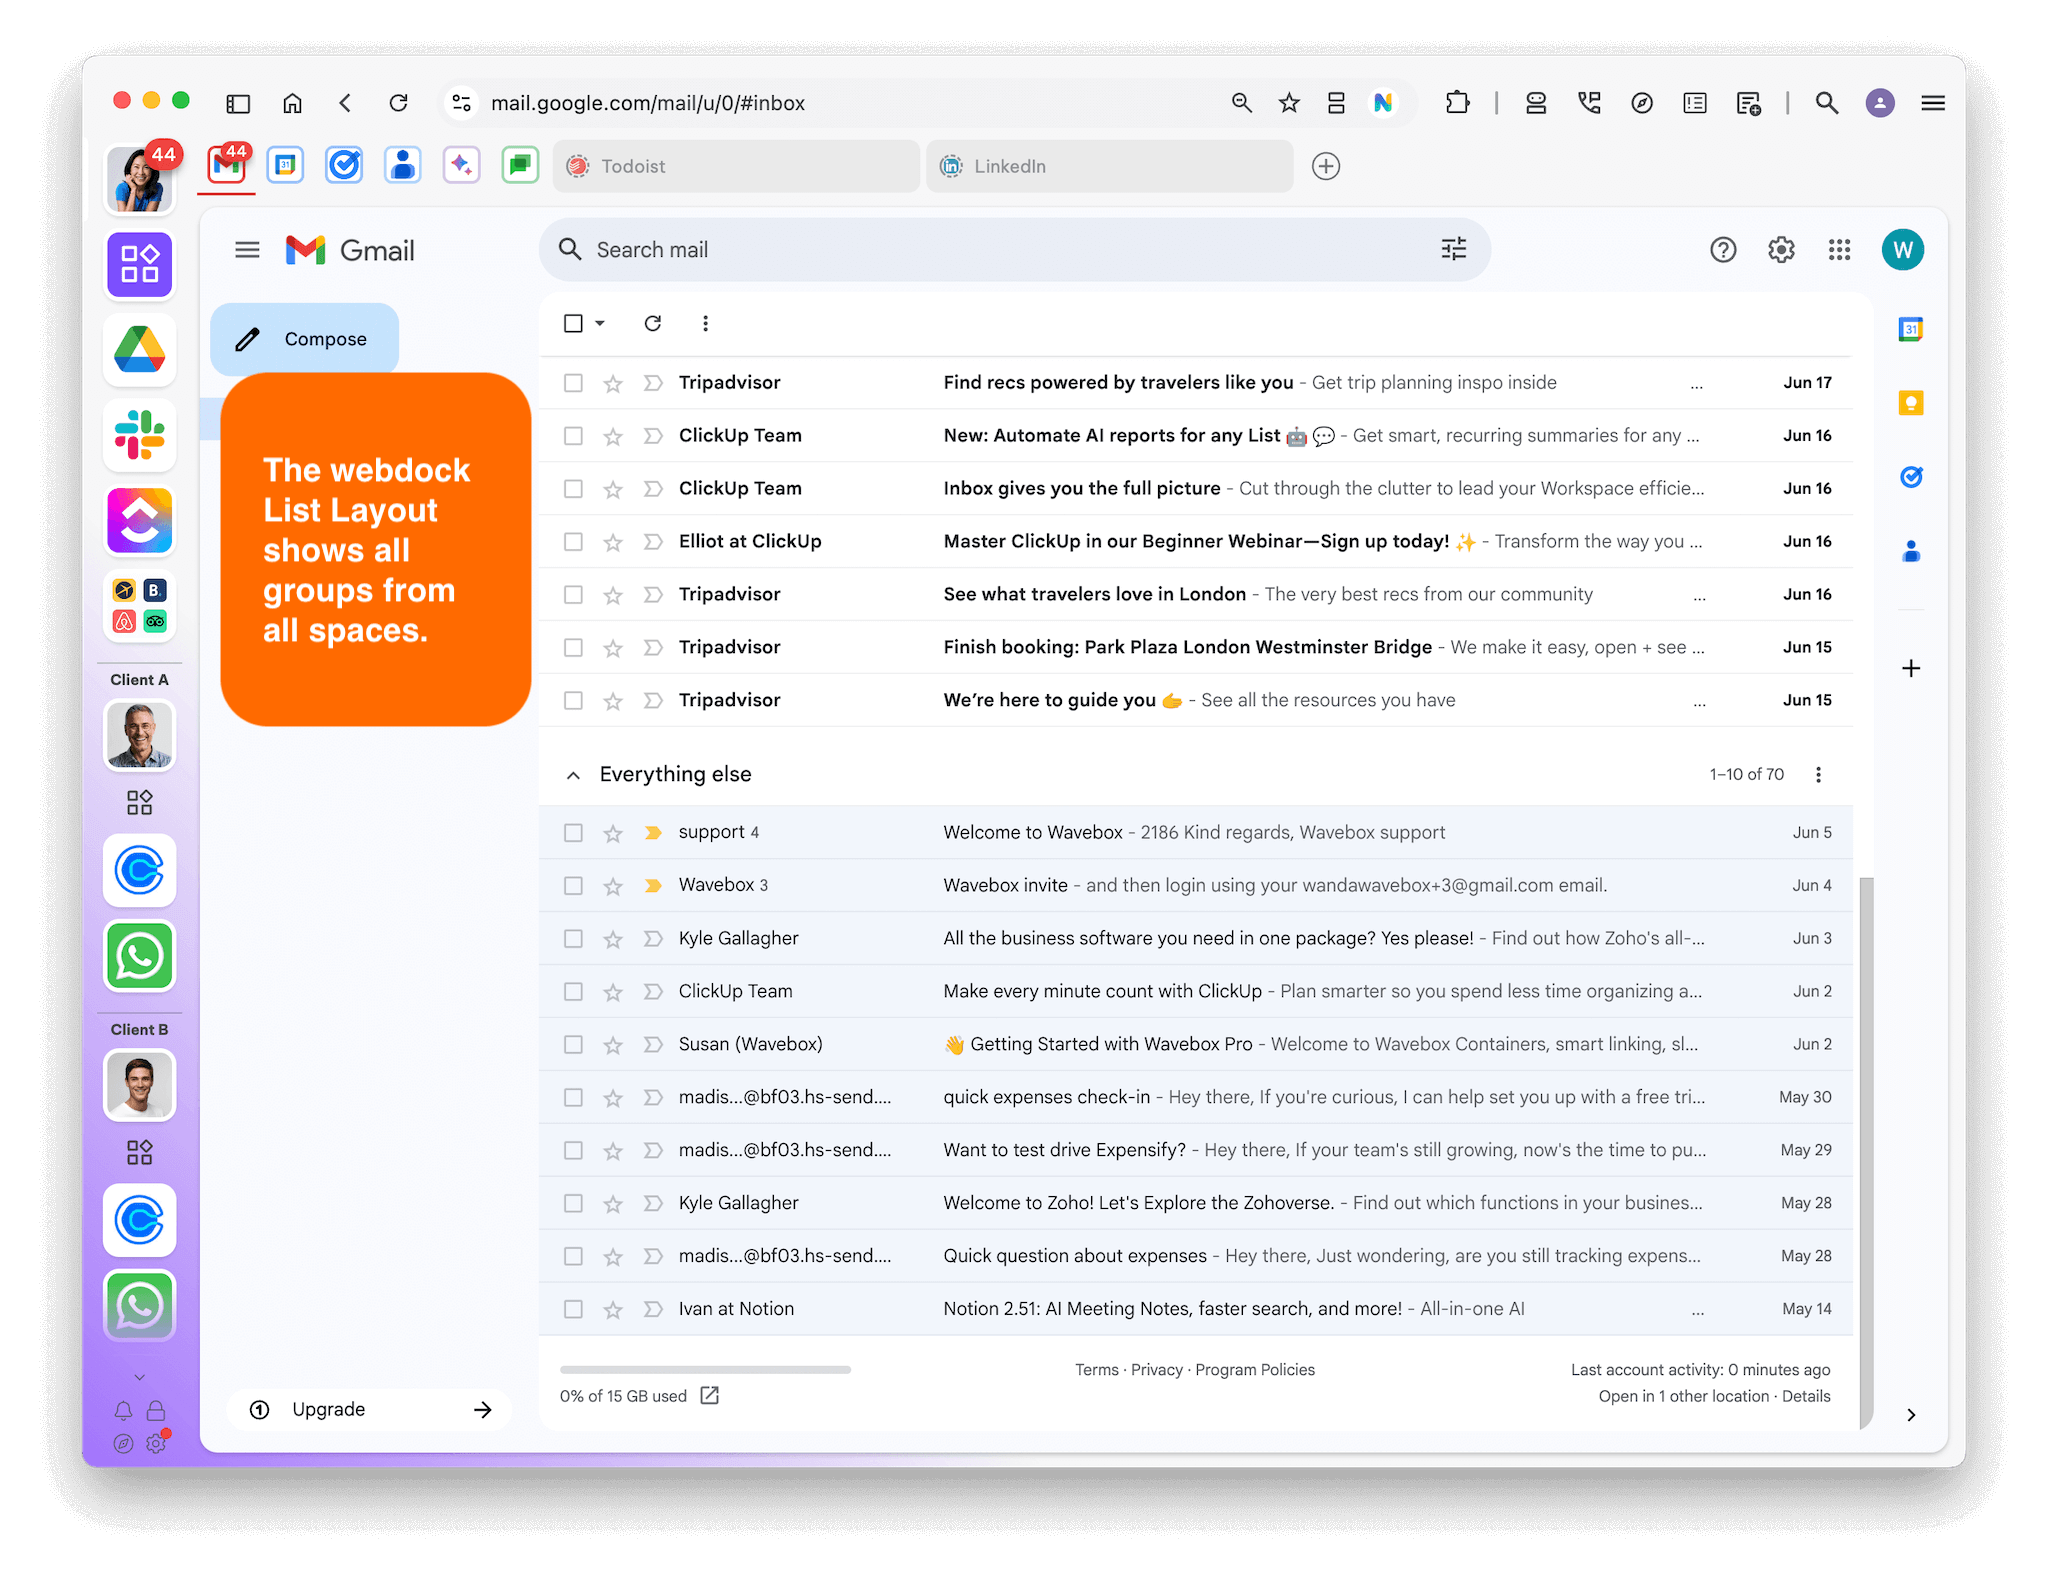Open the ClickUp app in the sidebar

click(140, 520)
